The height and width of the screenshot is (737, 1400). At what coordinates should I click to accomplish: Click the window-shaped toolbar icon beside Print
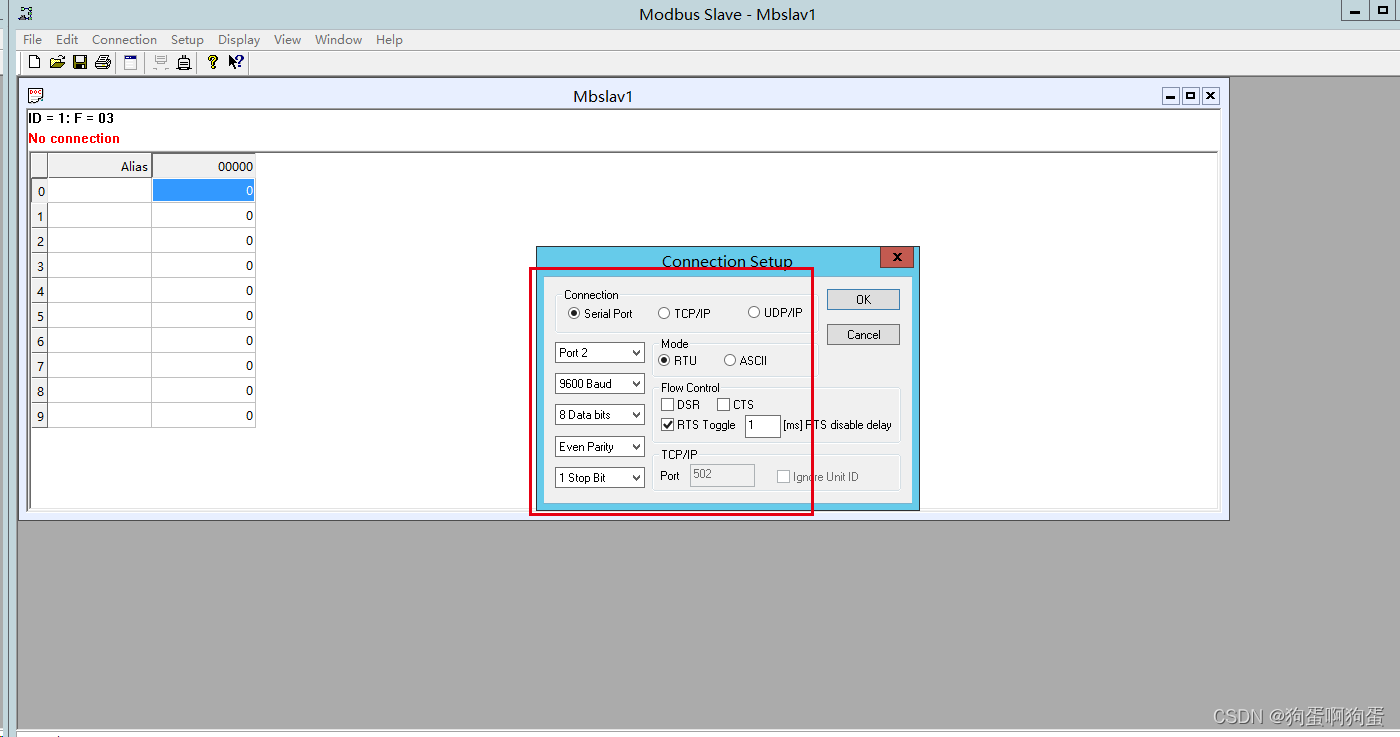(x=130, y=62)
